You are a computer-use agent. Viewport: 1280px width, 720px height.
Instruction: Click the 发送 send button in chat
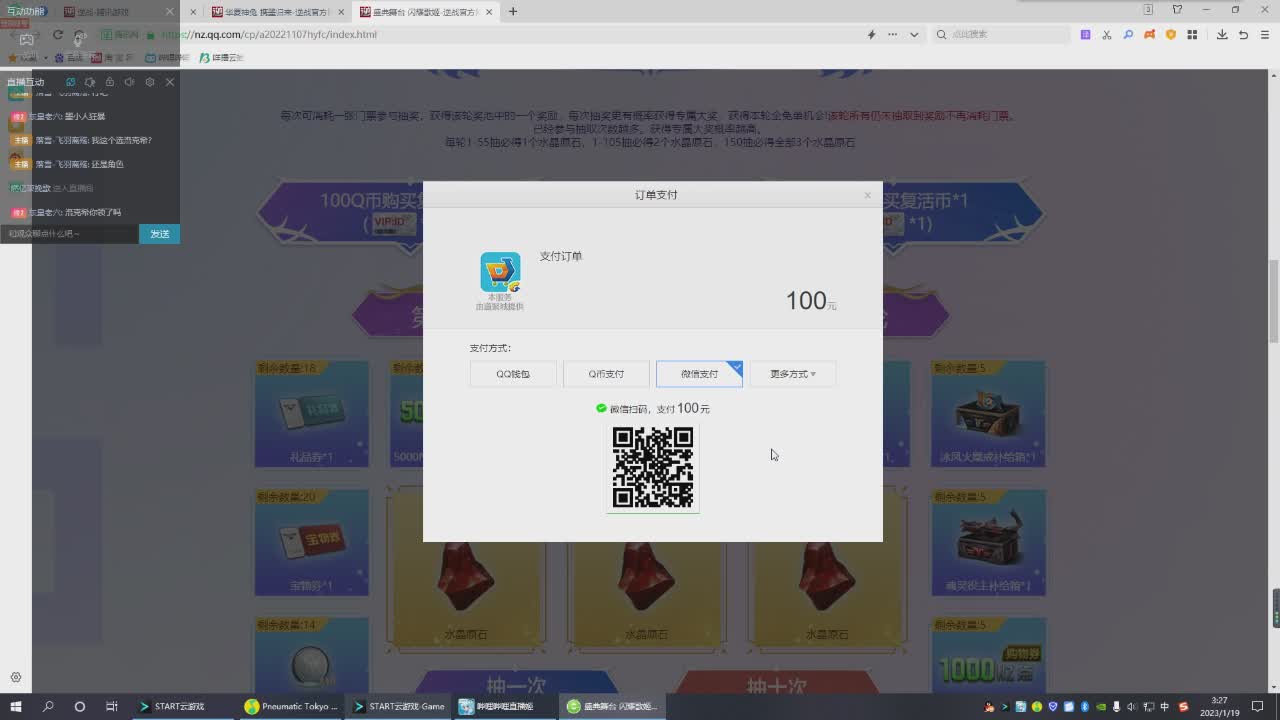(x=159, y=233)
